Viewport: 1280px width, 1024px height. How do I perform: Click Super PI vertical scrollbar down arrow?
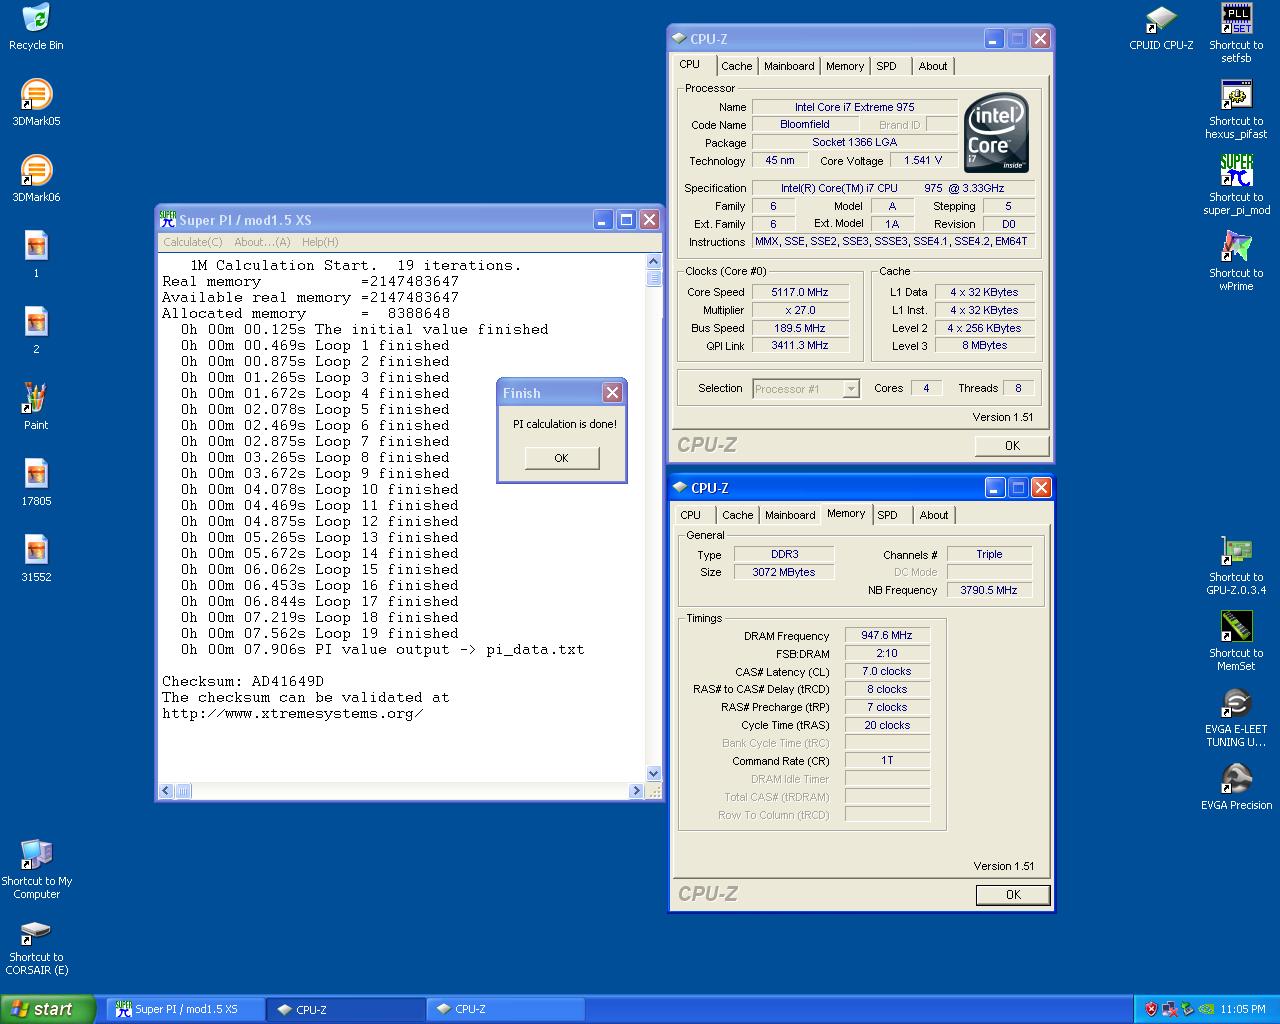[654, 773]
